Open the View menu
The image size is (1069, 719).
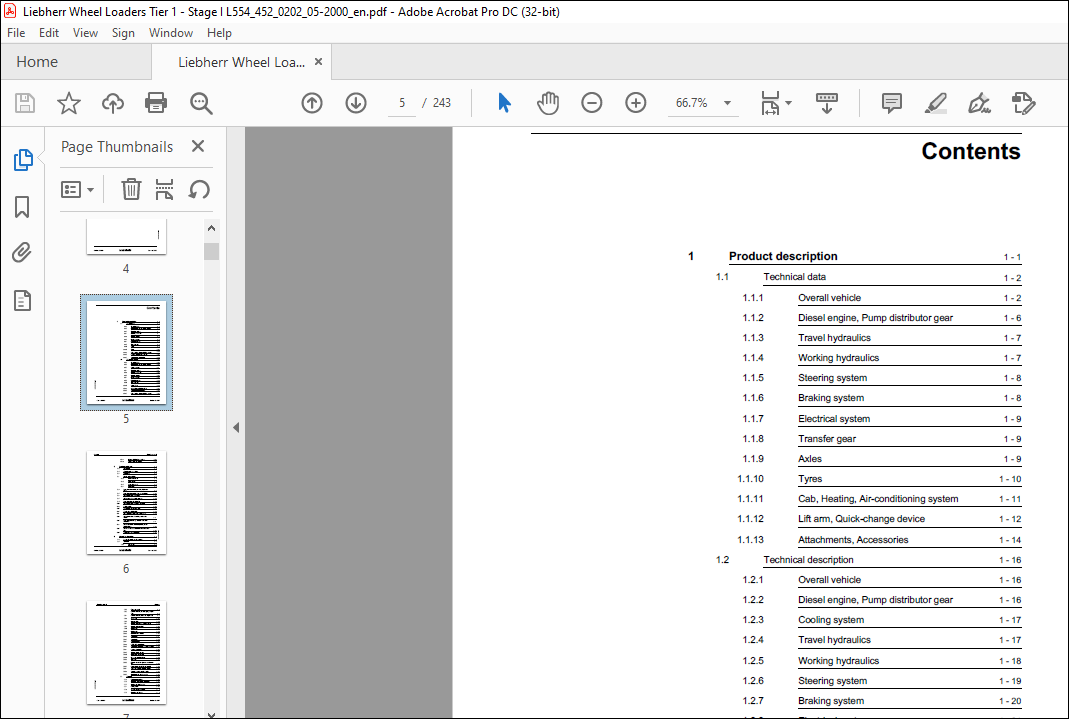pyautogui.click(x=85, y=33)
